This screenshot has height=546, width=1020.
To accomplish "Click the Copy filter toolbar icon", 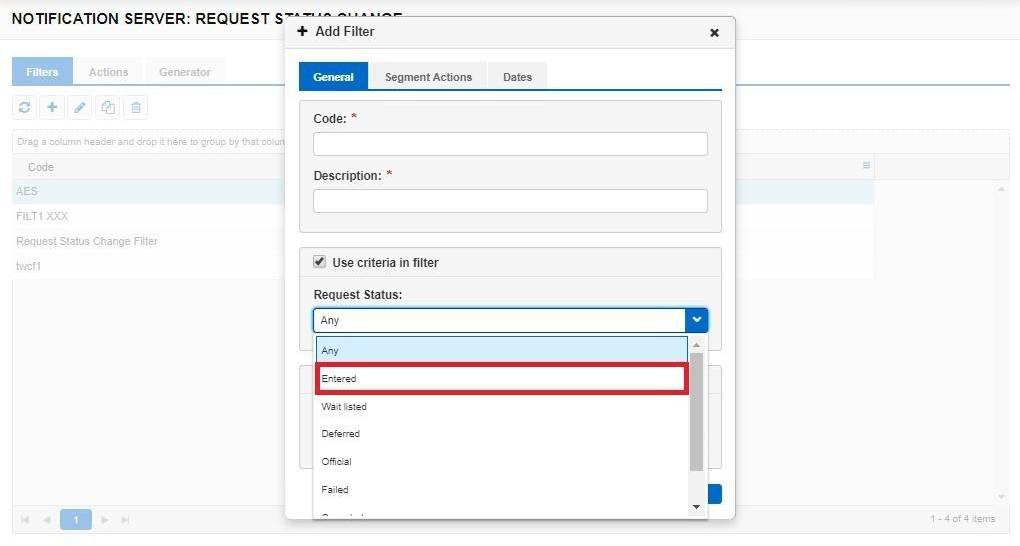I will point(108,107).
